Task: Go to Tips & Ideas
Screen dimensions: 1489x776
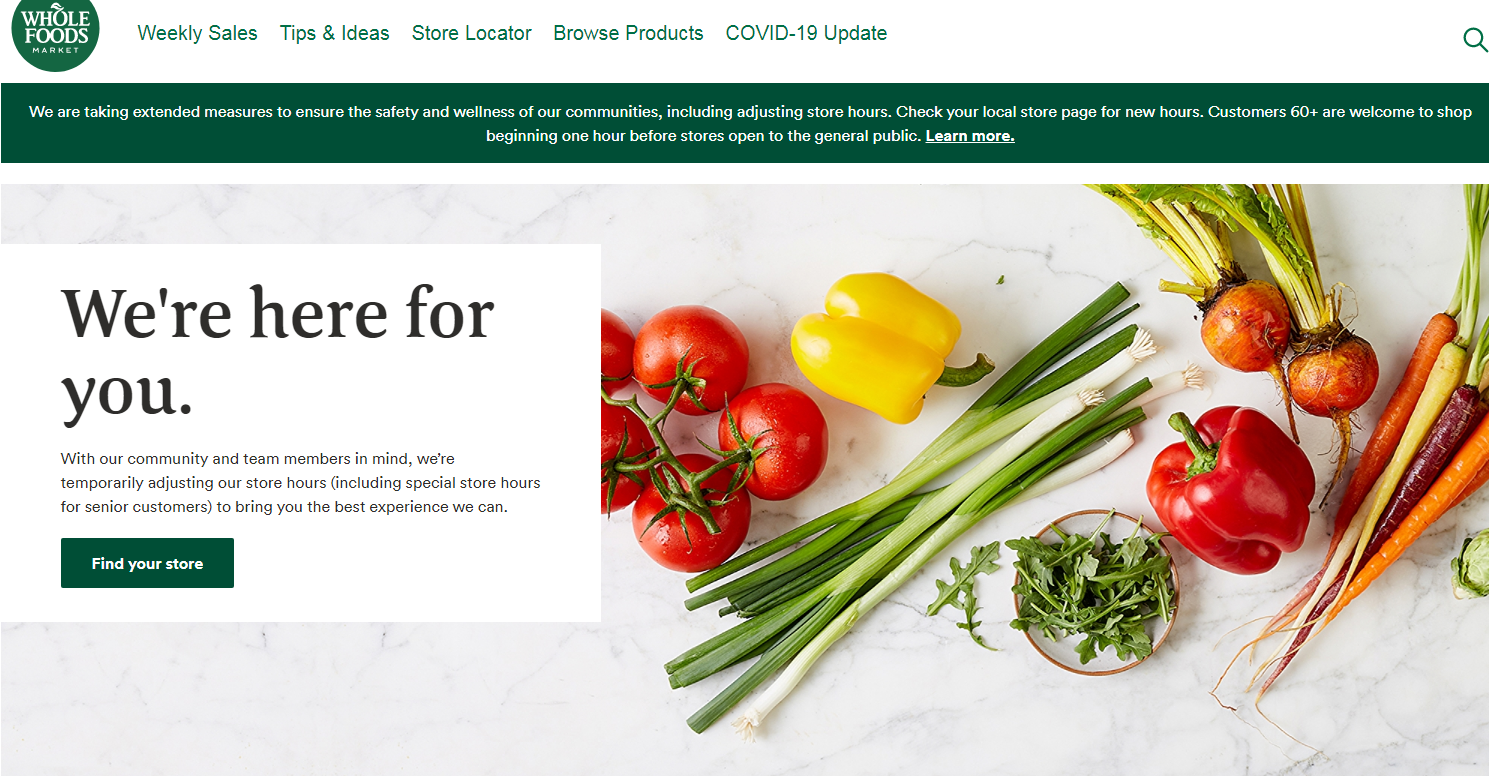Action: coord(335,33)
